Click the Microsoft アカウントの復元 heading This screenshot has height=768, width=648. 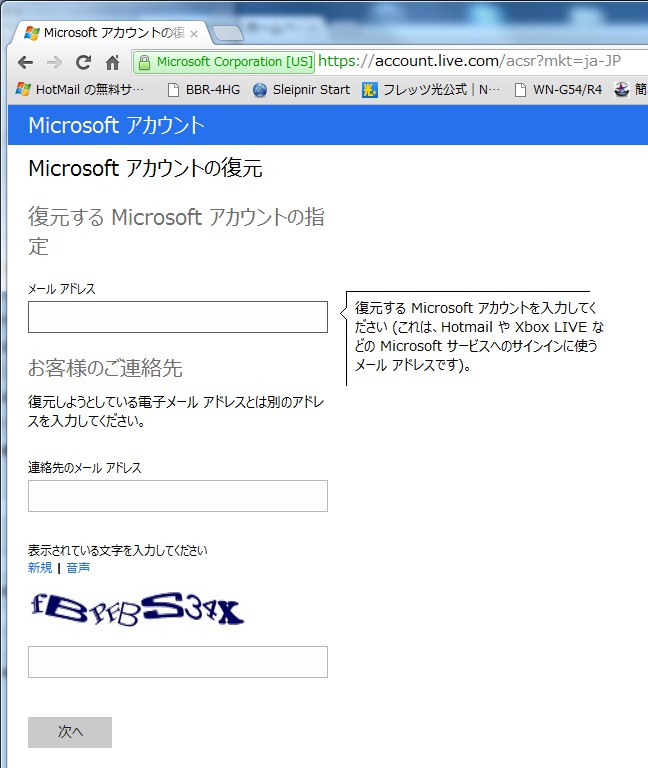click(145, 168)
